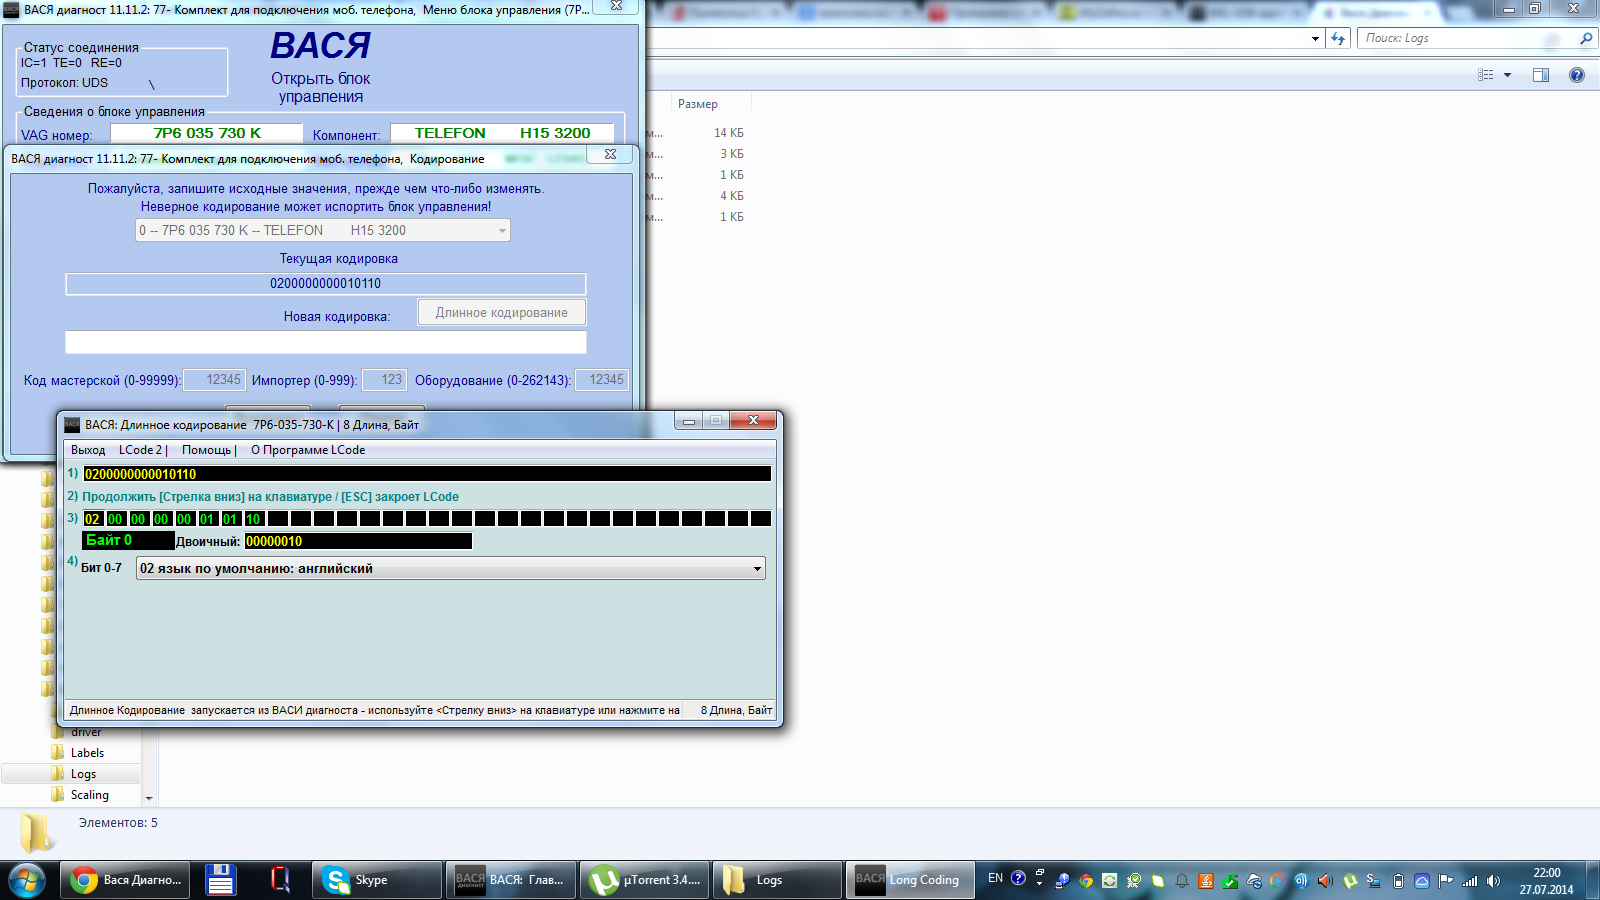This screenshot has width=1600, height=900.
Task: Open the Выход menu in Long Coding
Action: (x=88, y=450)
